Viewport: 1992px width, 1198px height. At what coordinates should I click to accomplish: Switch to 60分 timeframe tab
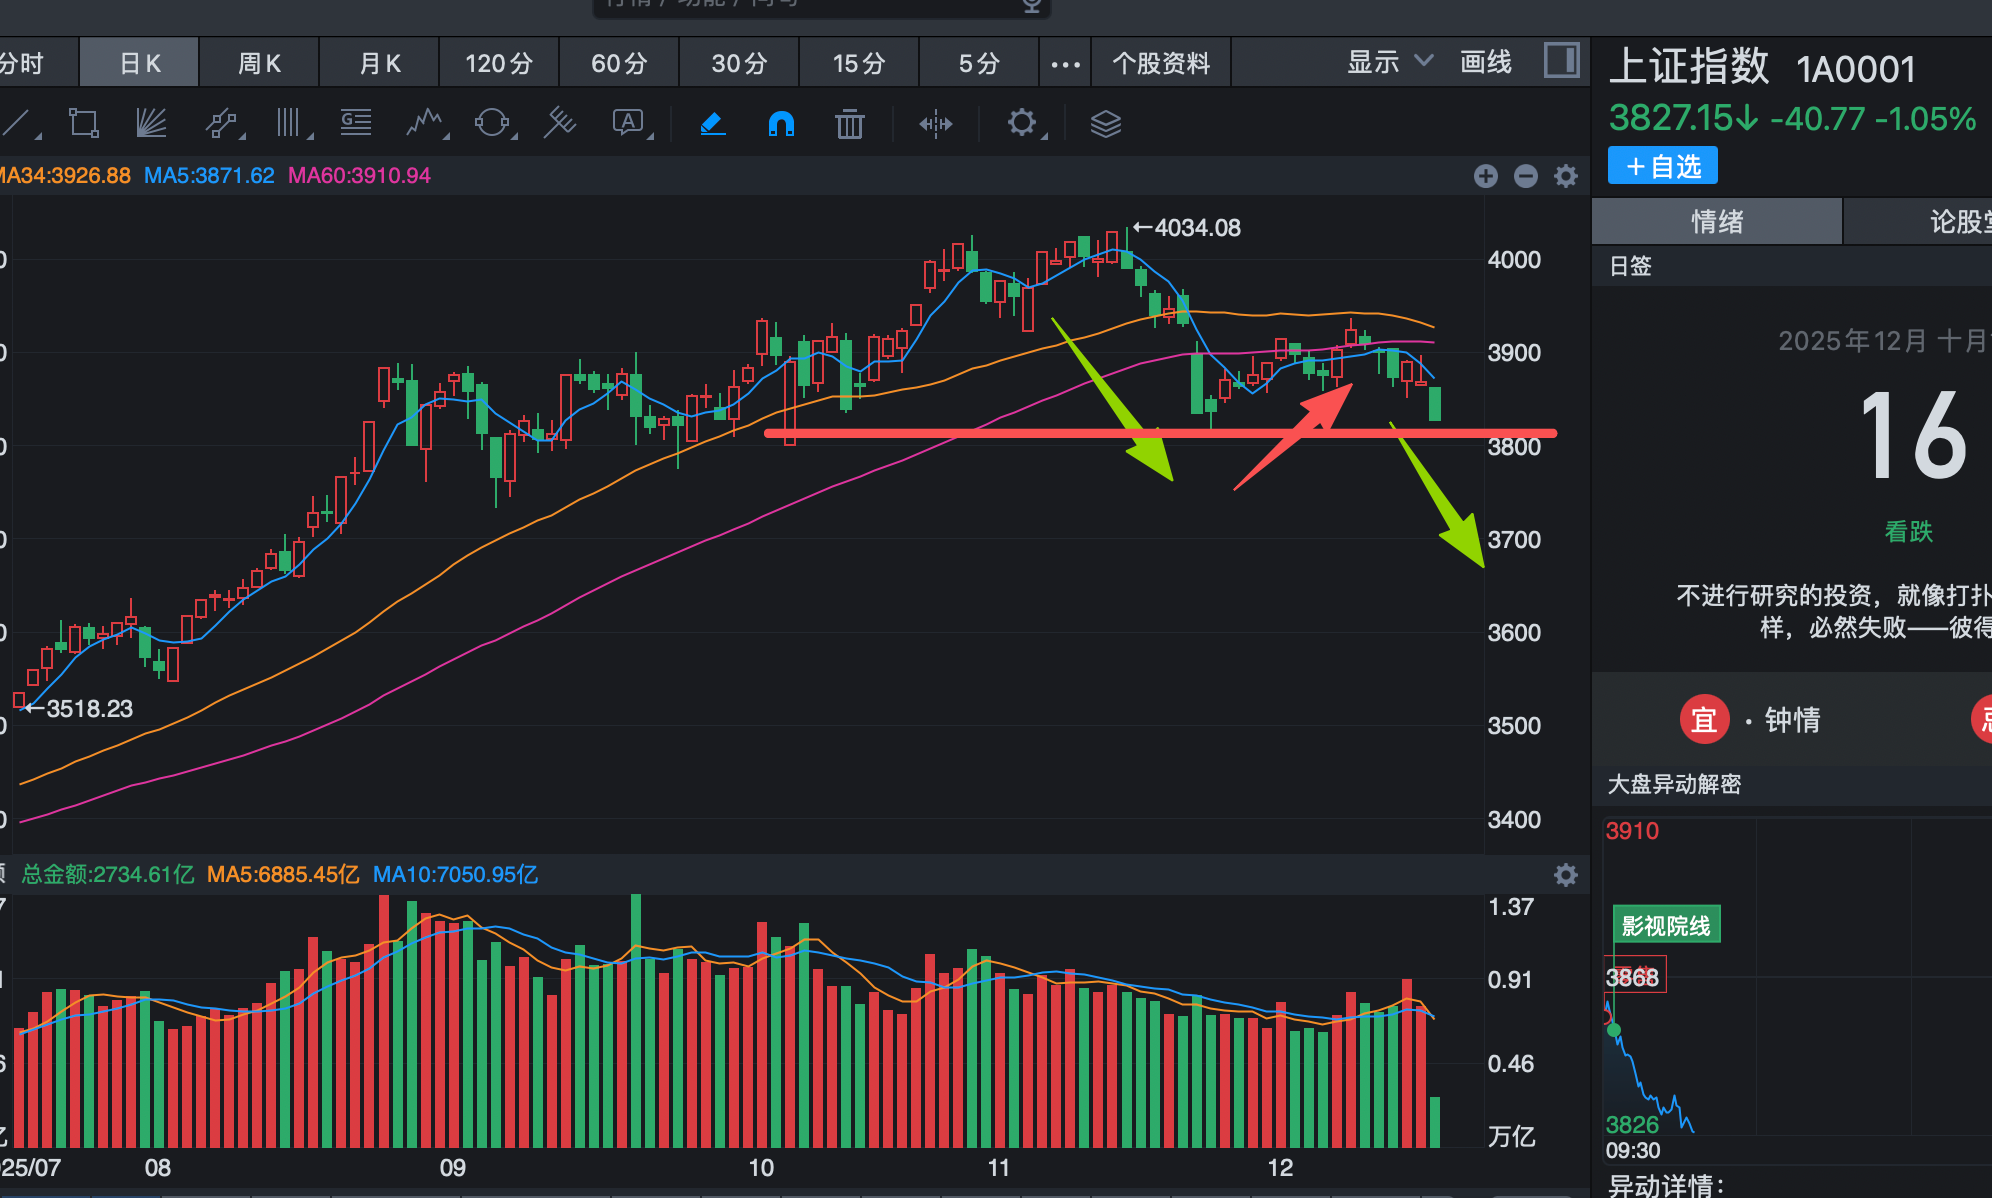[619, 64]
